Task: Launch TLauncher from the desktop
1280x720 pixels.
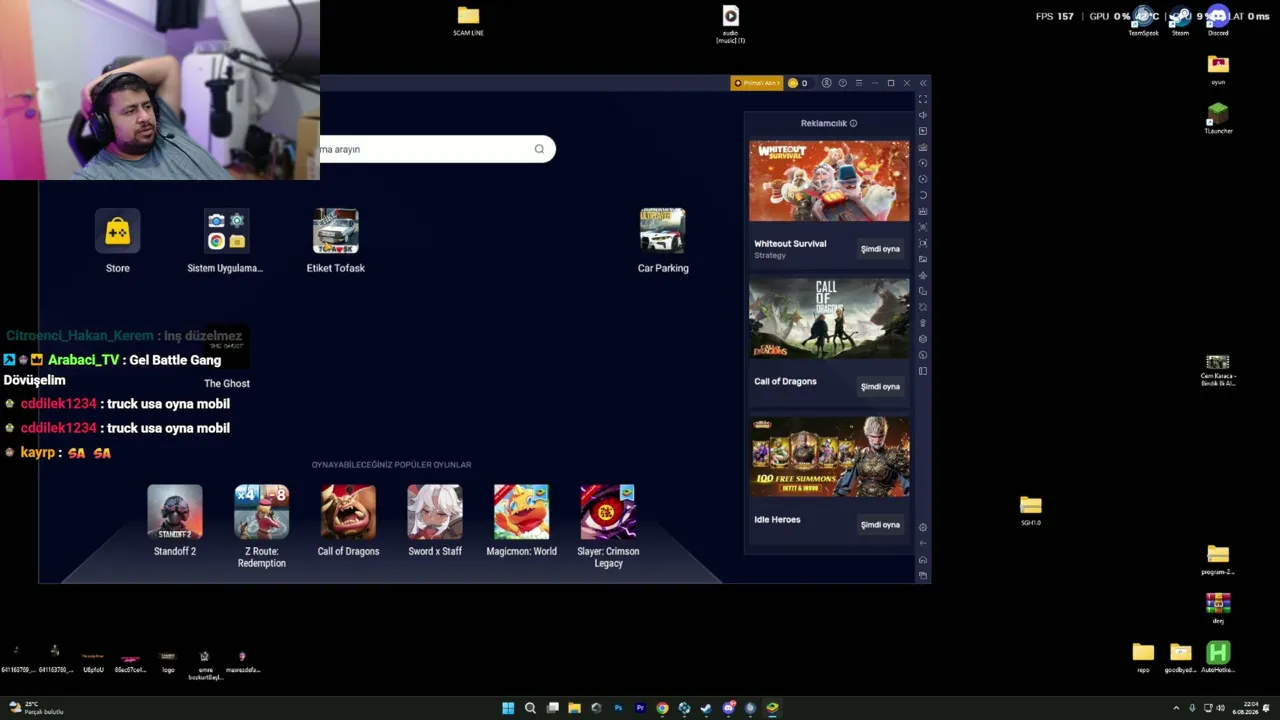Action: [1218, 119]
